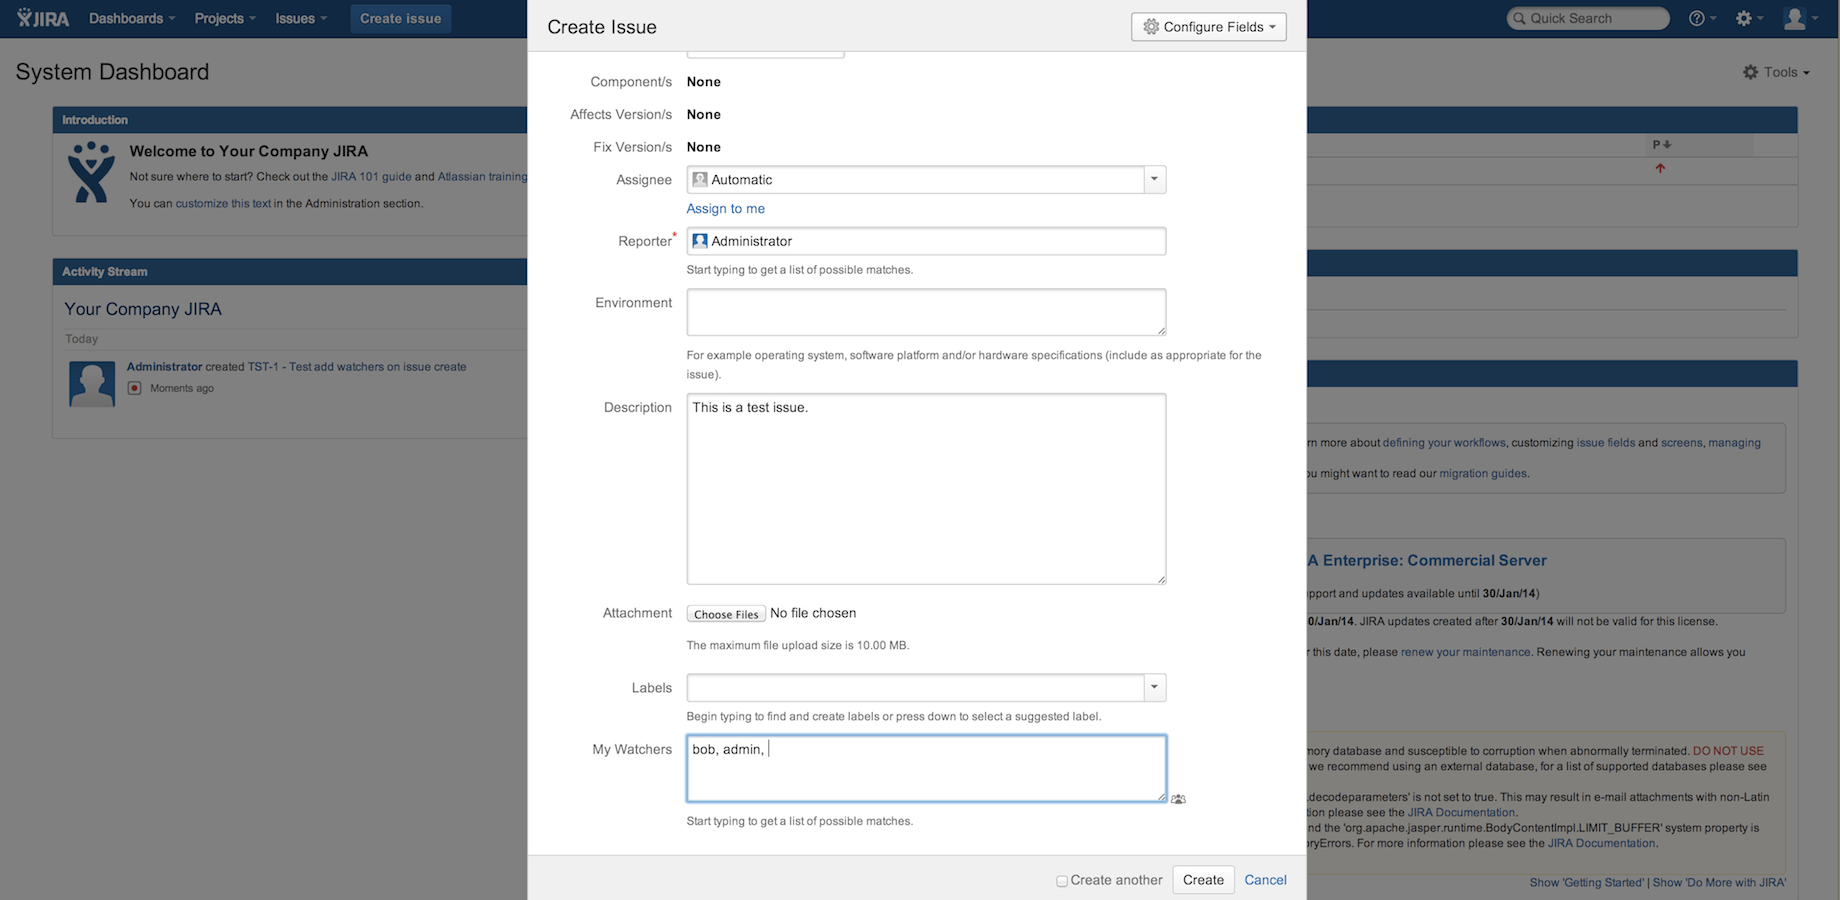Open the Assignee dropdown arrow
The width and height of the screenshot is (1840, 900).
click(1154, 179)
